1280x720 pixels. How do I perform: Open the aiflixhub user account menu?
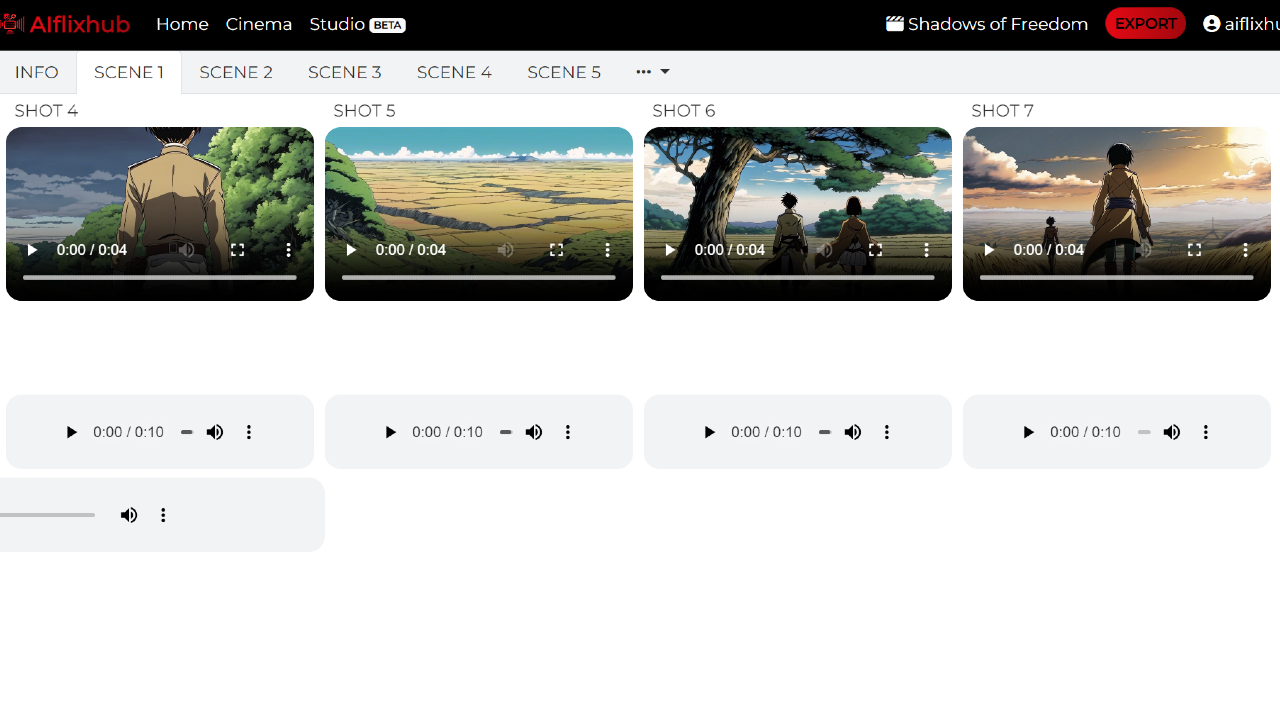[1241, 24]
